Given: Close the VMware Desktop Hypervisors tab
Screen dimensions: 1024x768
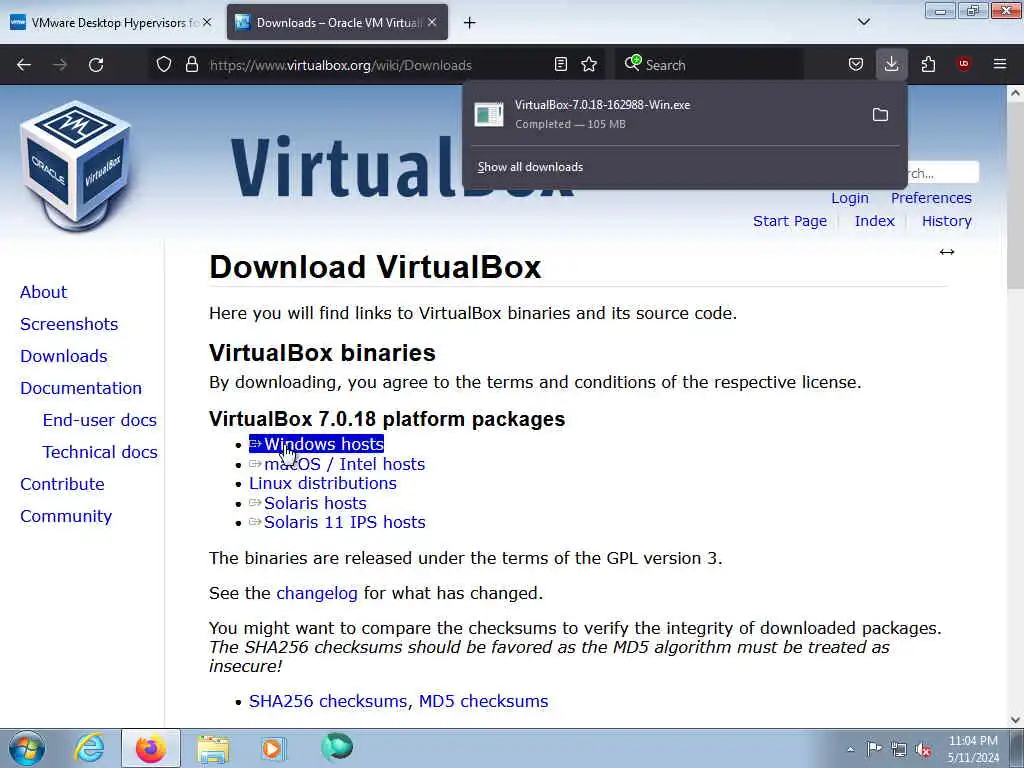Looking at the screenshot, I should pyautogui.click(x=206, y=22).
